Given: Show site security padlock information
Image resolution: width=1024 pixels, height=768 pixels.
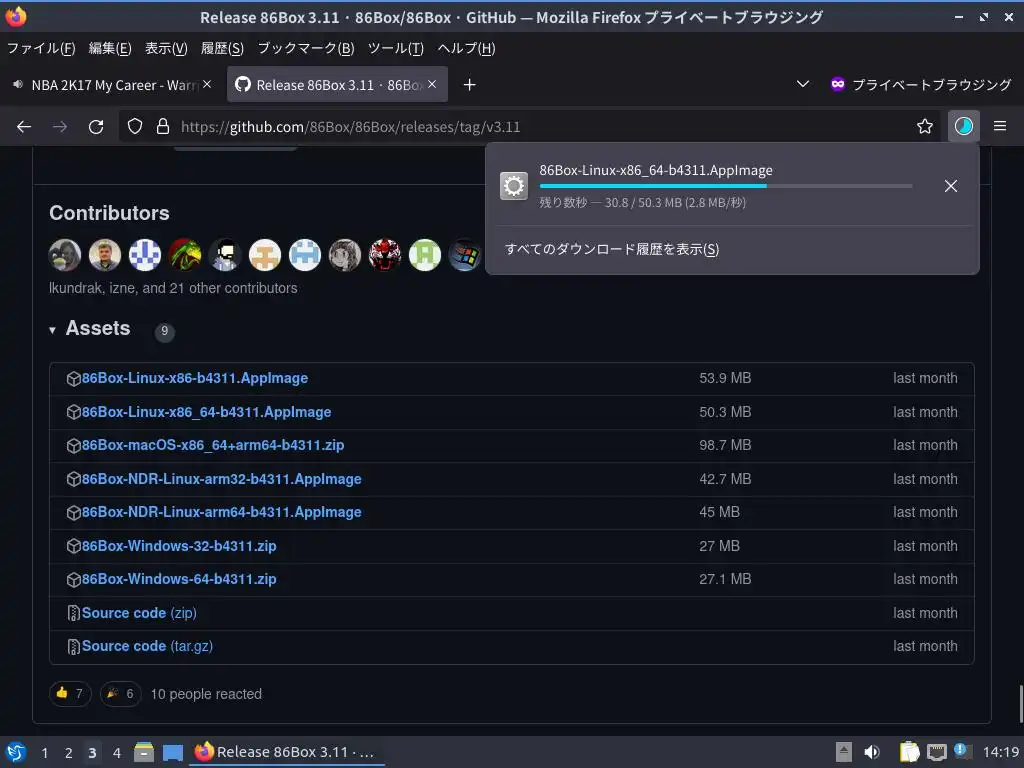Looking at the screenshot, I should click(163, 127).
